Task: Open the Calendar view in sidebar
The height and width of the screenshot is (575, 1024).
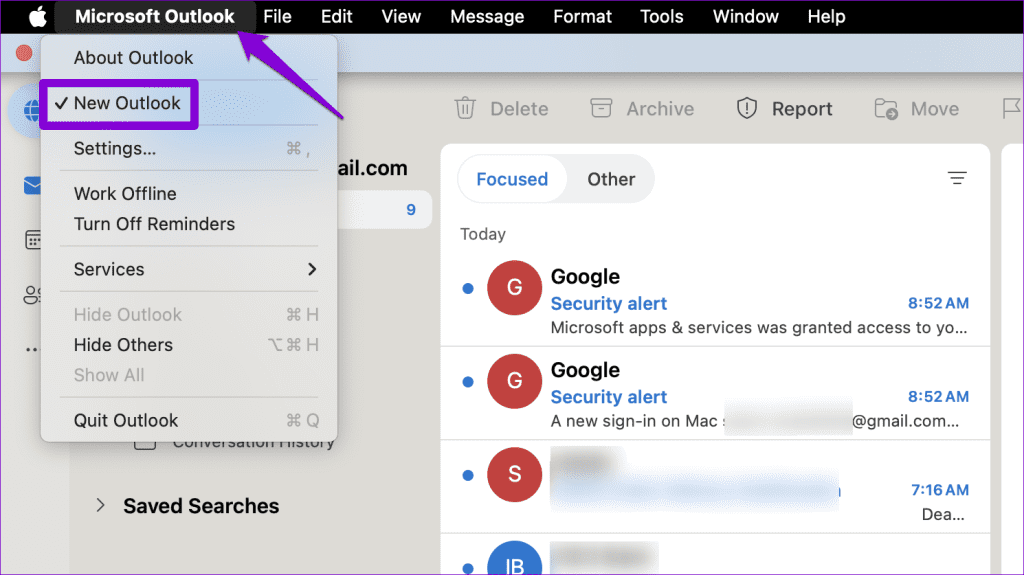Action: pyautogui.click(x=32, y=240)
